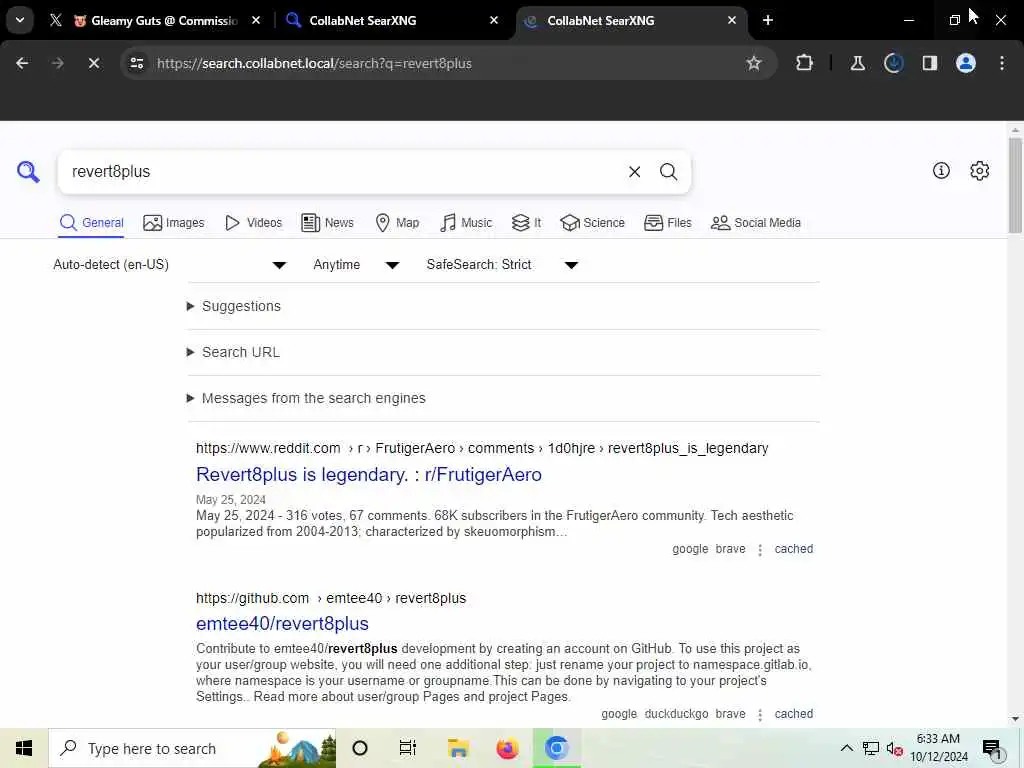Submit search with magnifier button
This screenshot has width=1024, height=768.
click(668, 172)
